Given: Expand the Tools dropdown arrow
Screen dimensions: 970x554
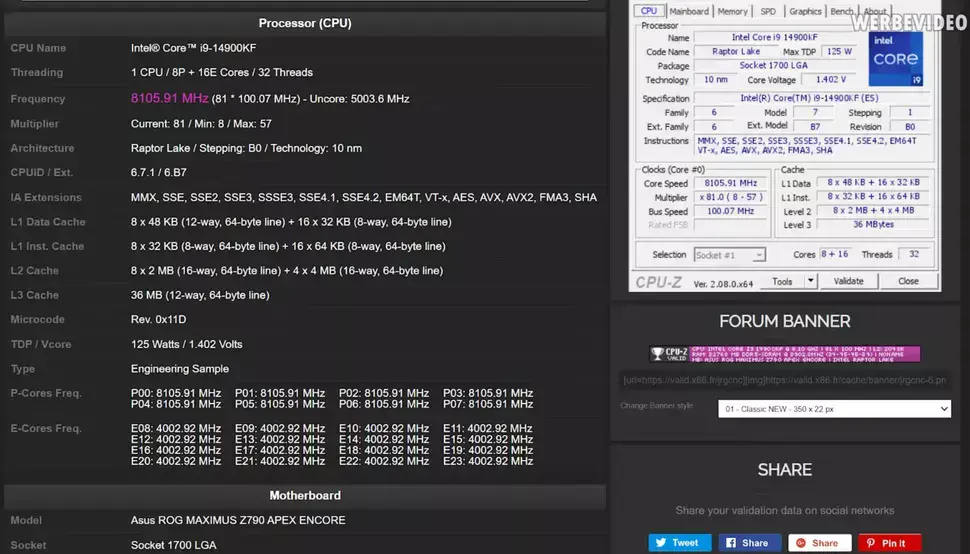Looking at the screenshot, I should tap(810, 281).
